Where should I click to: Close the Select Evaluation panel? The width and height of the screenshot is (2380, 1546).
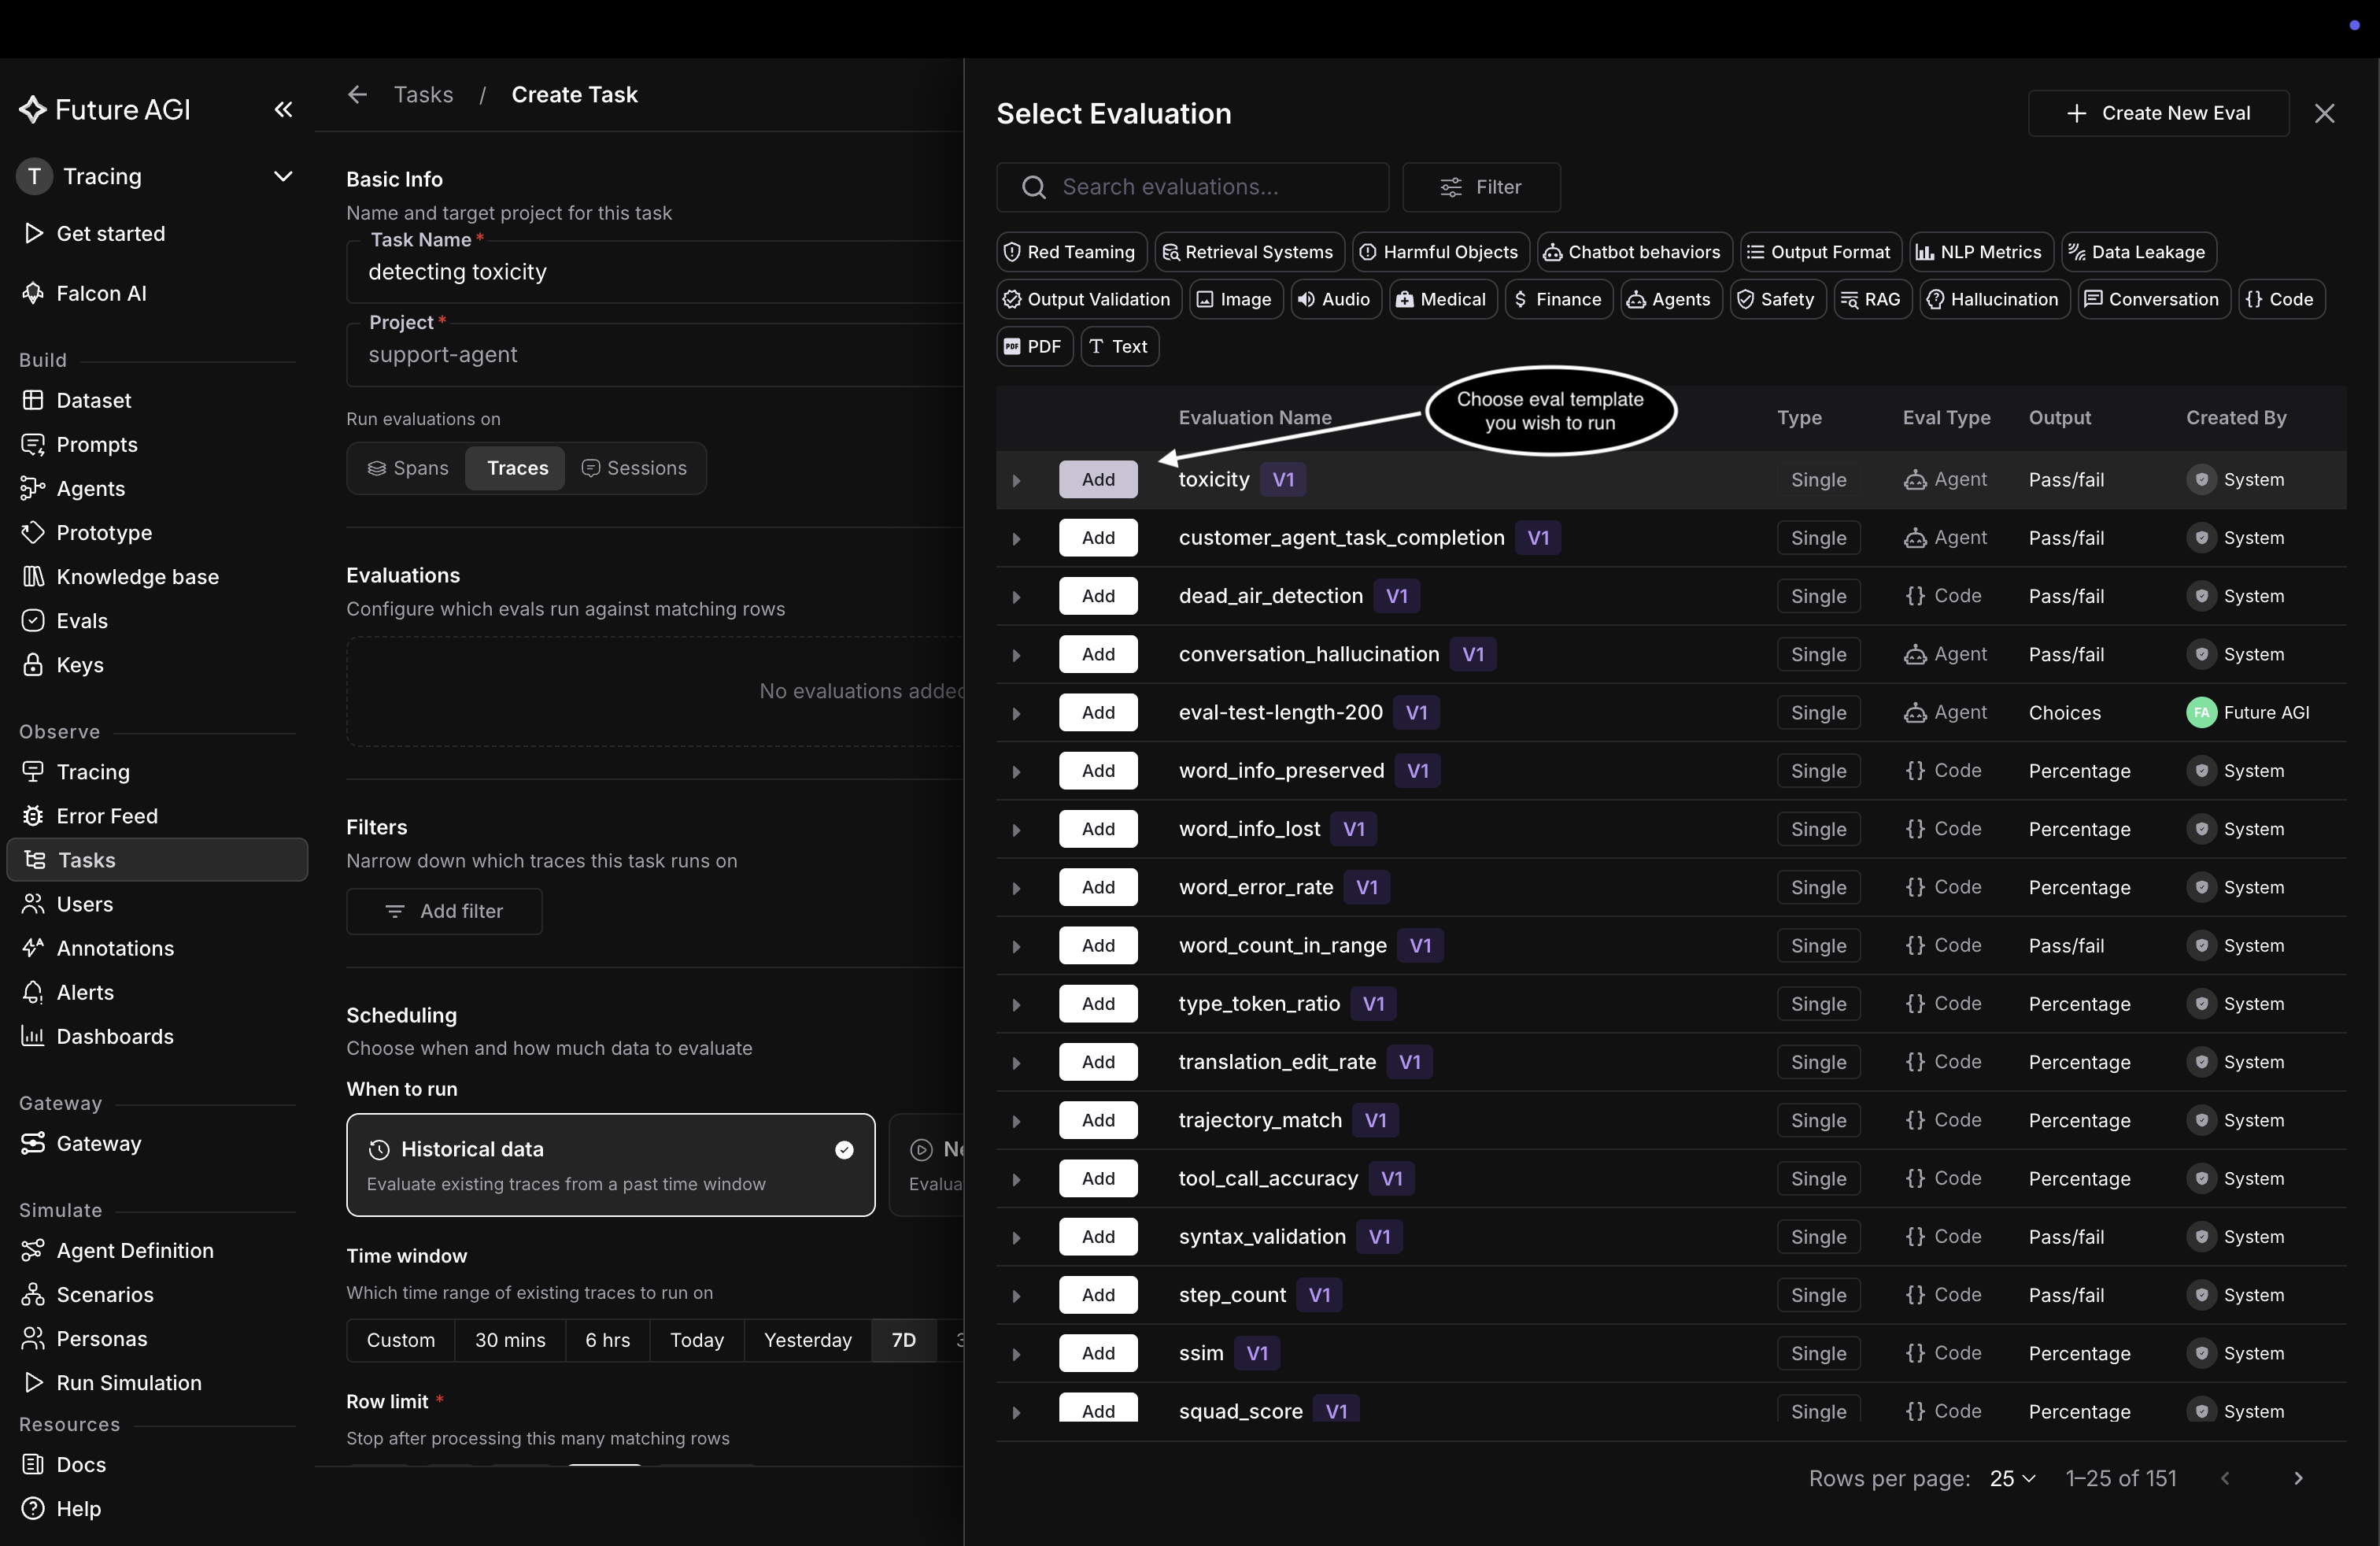pos(2324,113)
